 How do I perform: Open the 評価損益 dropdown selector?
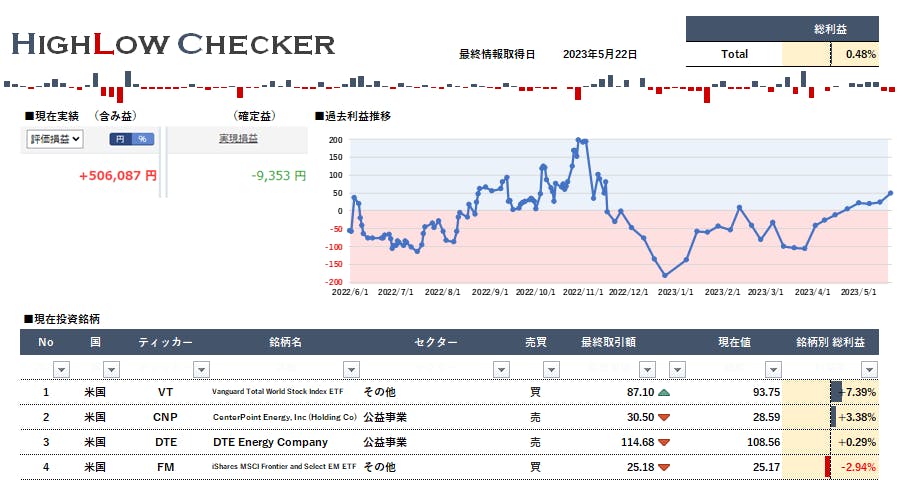[55, 139]
